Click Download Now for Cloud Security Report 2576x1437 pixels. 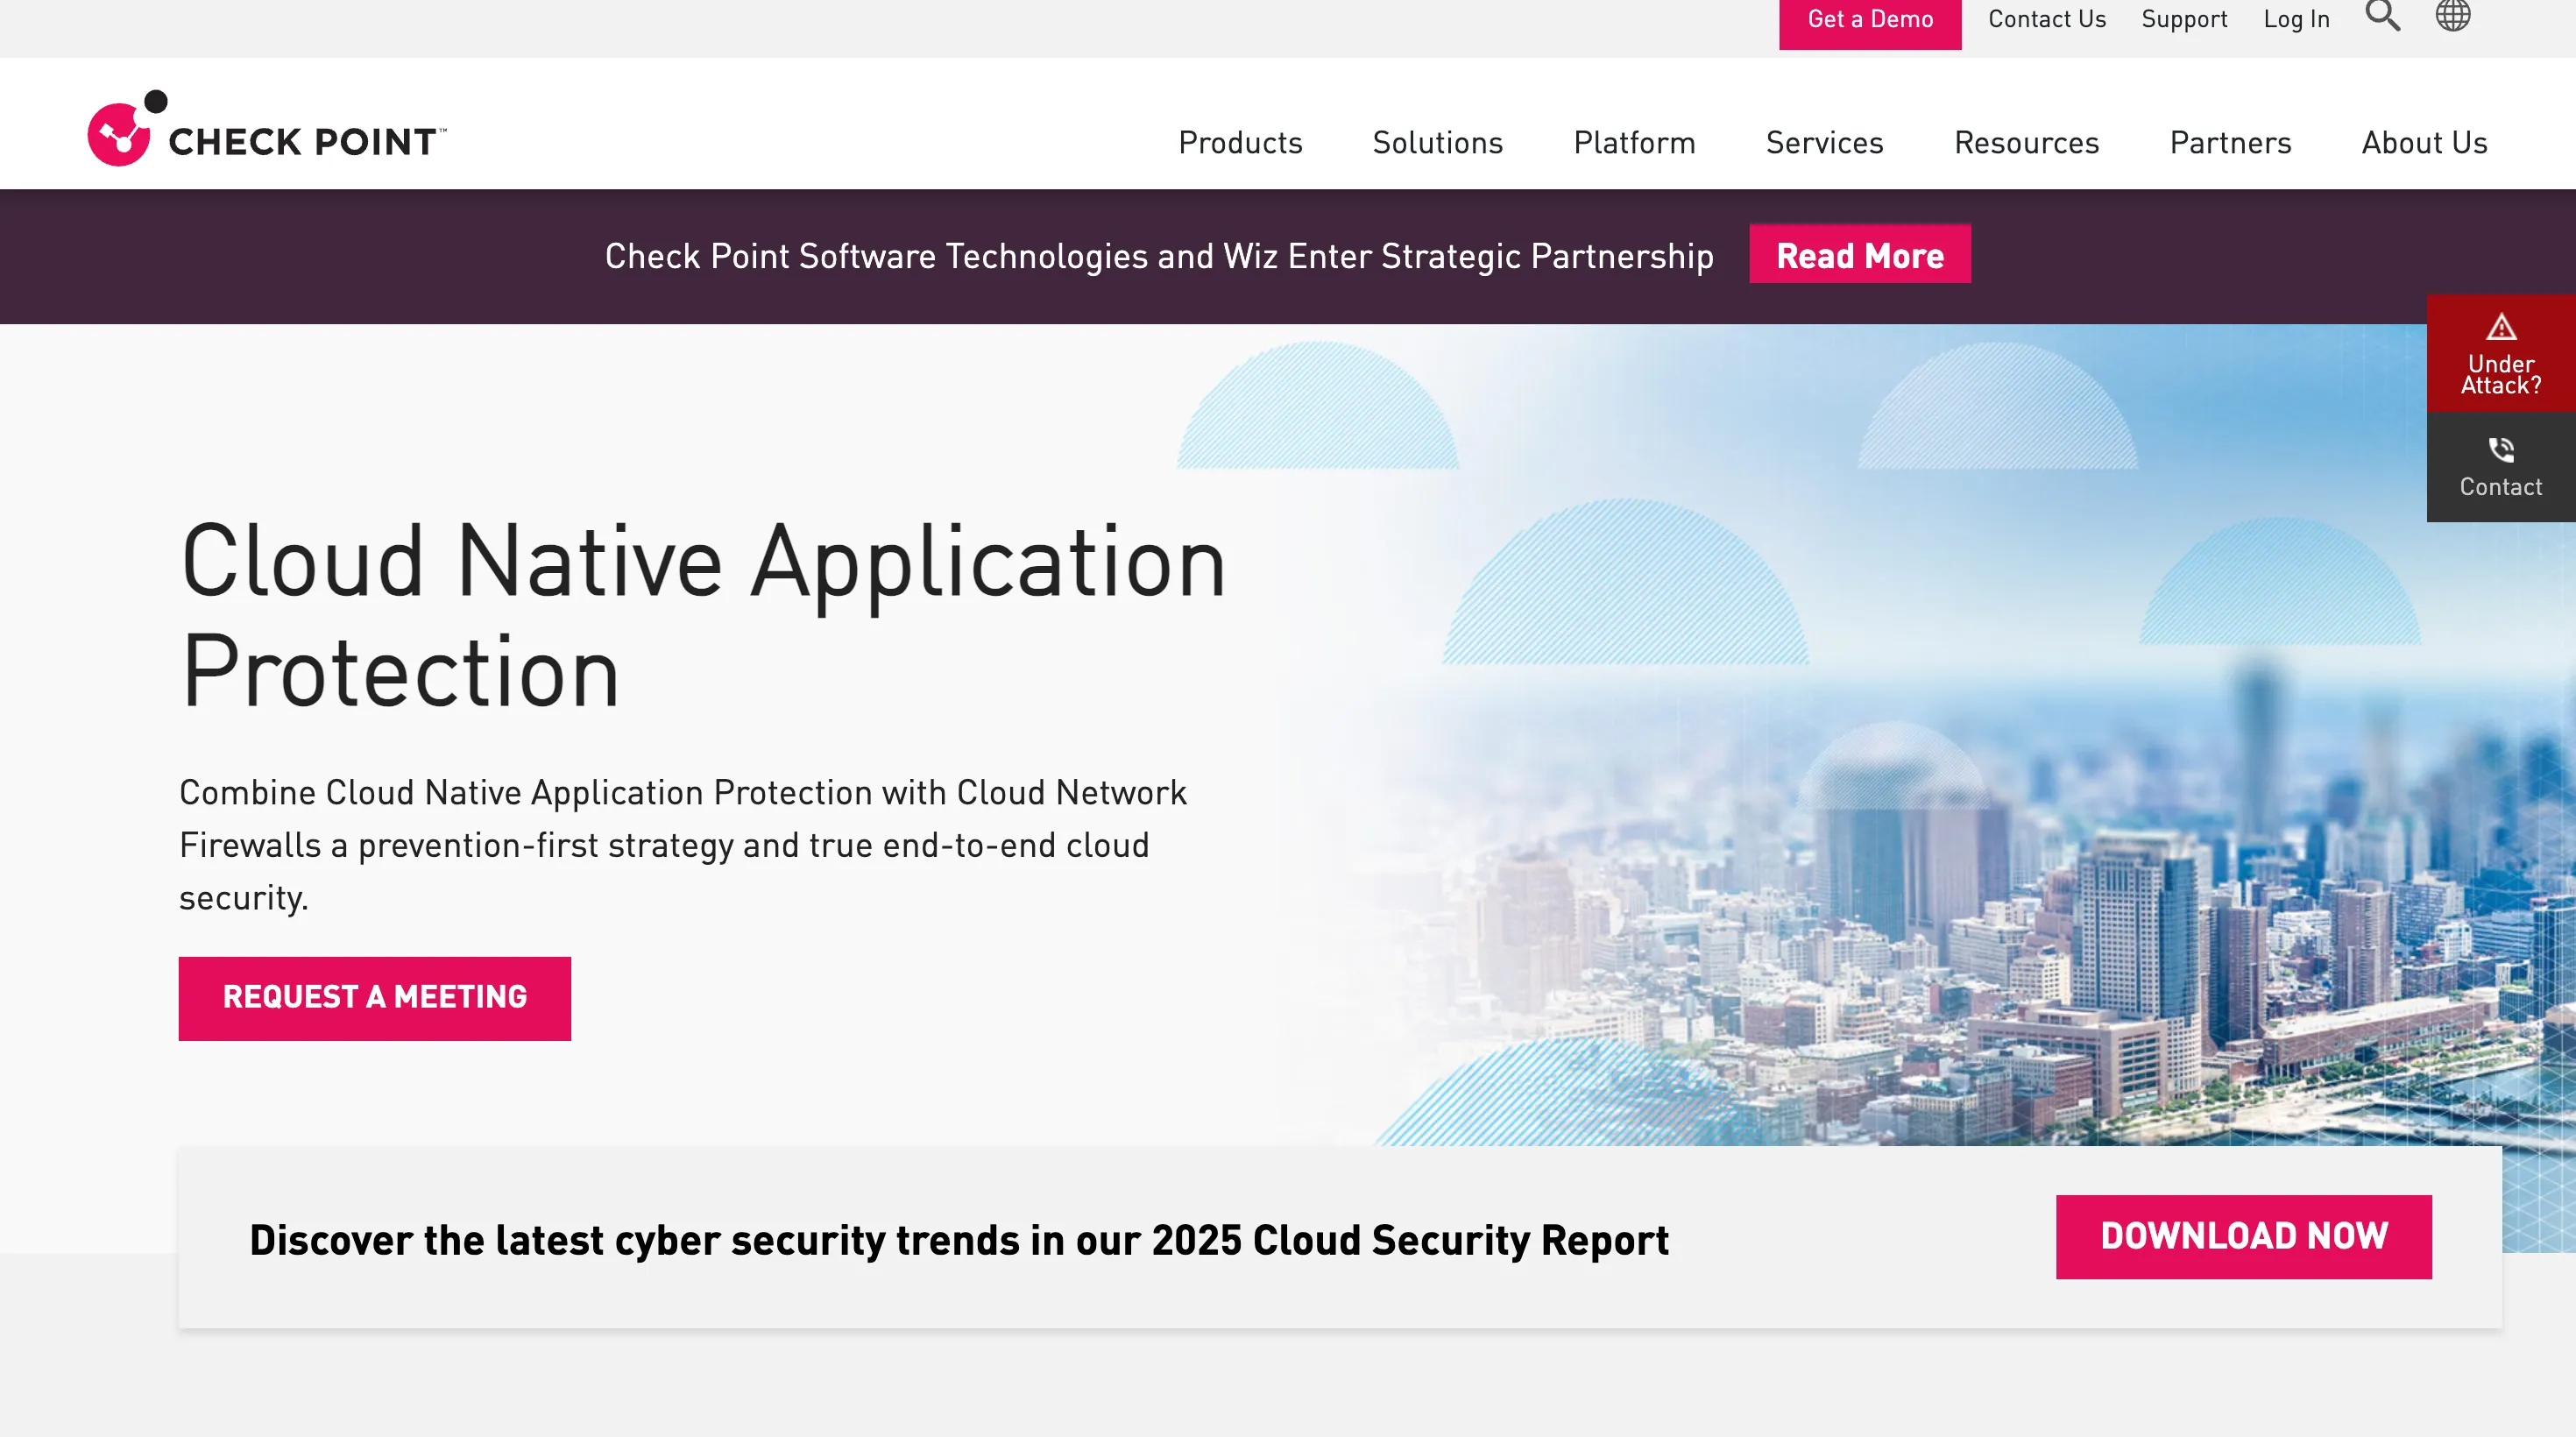pyautogui.click(x=2243, y=1236)
